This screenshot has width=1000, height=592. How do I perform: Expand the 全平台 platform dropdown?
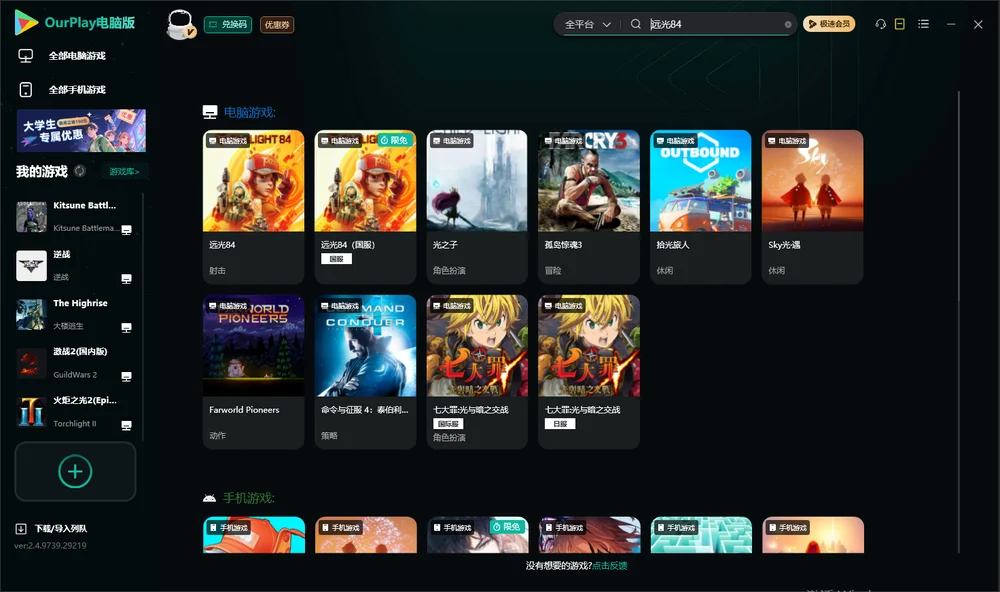click(587, 24)
